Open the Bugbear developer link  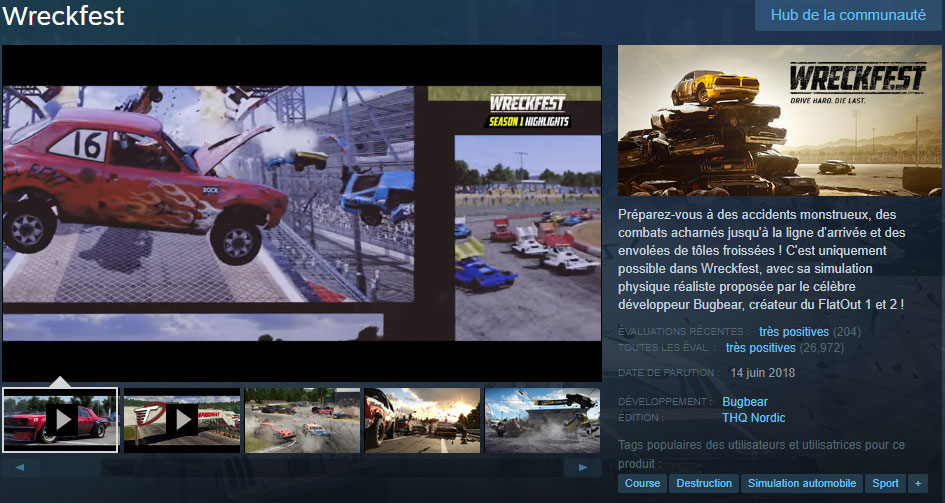point(745,402)
